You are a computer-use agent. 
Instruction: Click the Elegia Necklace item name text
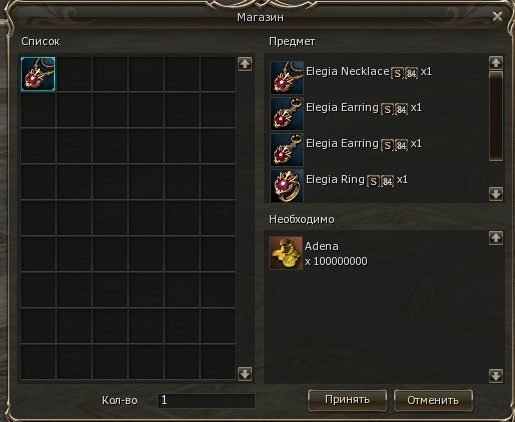coord(348,71)
